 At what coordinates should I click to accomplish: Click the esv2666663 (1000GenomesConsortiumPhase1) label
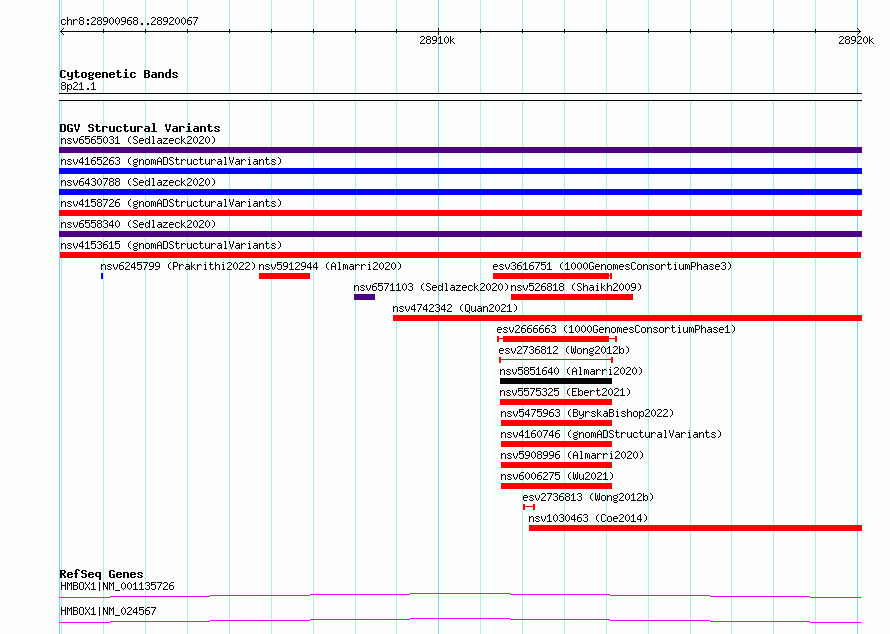tap(616, 329)
